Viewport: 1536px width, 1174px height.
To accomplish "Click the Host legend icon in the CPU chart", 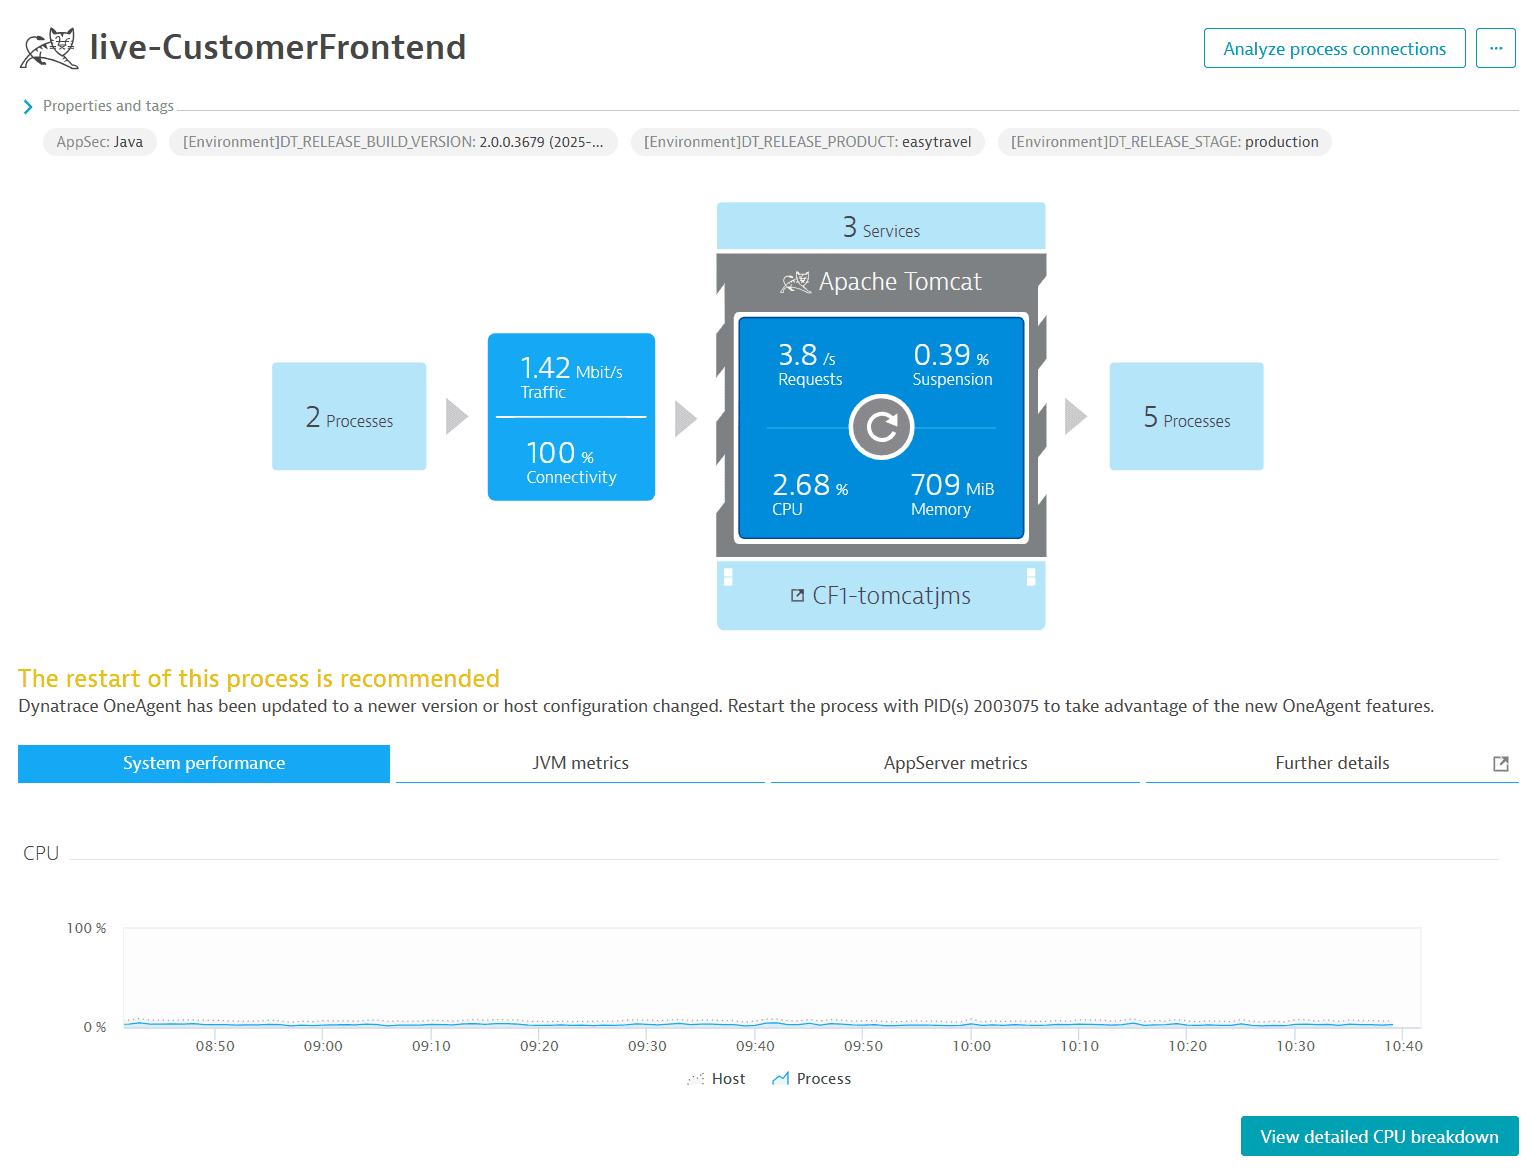I will coord(696,1079).
